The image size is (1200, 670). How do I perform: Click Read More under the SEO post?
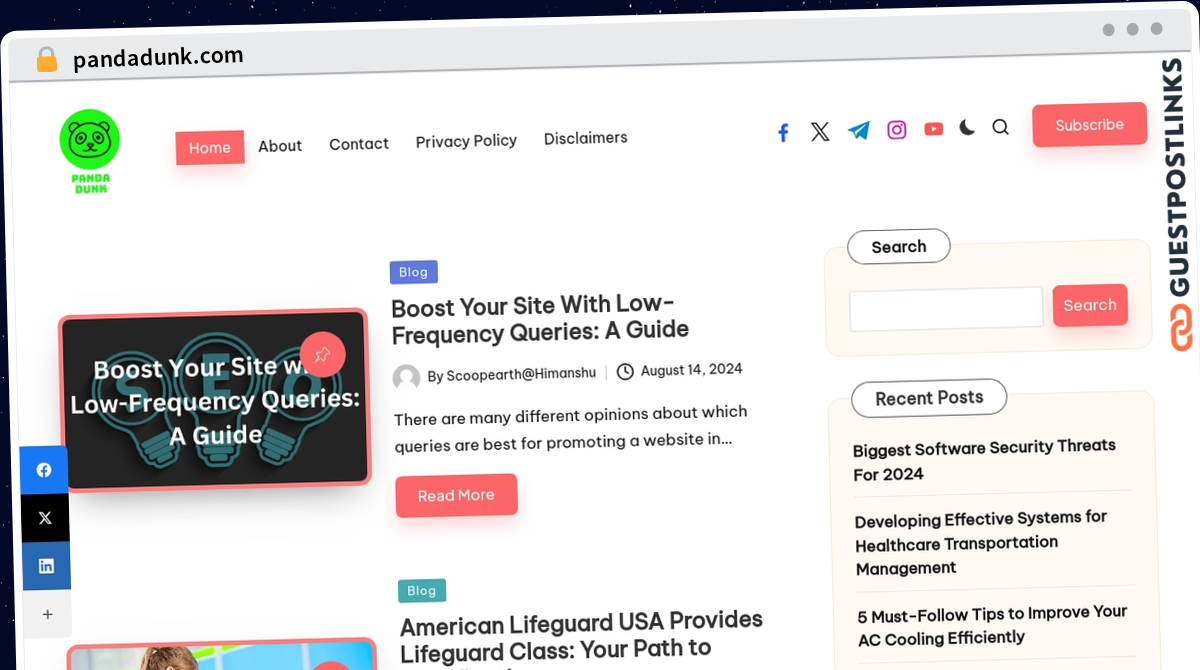click(x=456, y=495)
